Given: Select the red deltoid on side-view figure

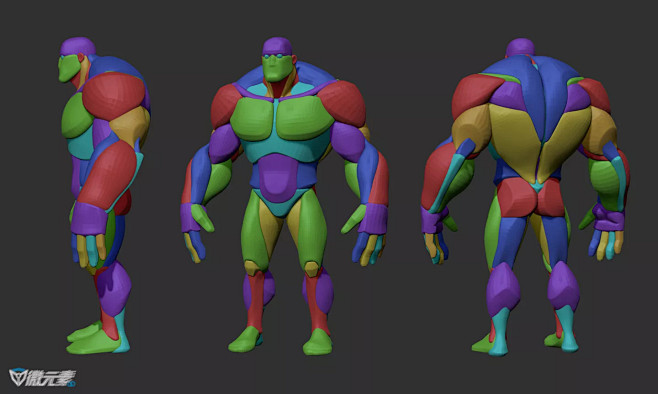Looking at the screenshot, I should click(x=114, y=96).
